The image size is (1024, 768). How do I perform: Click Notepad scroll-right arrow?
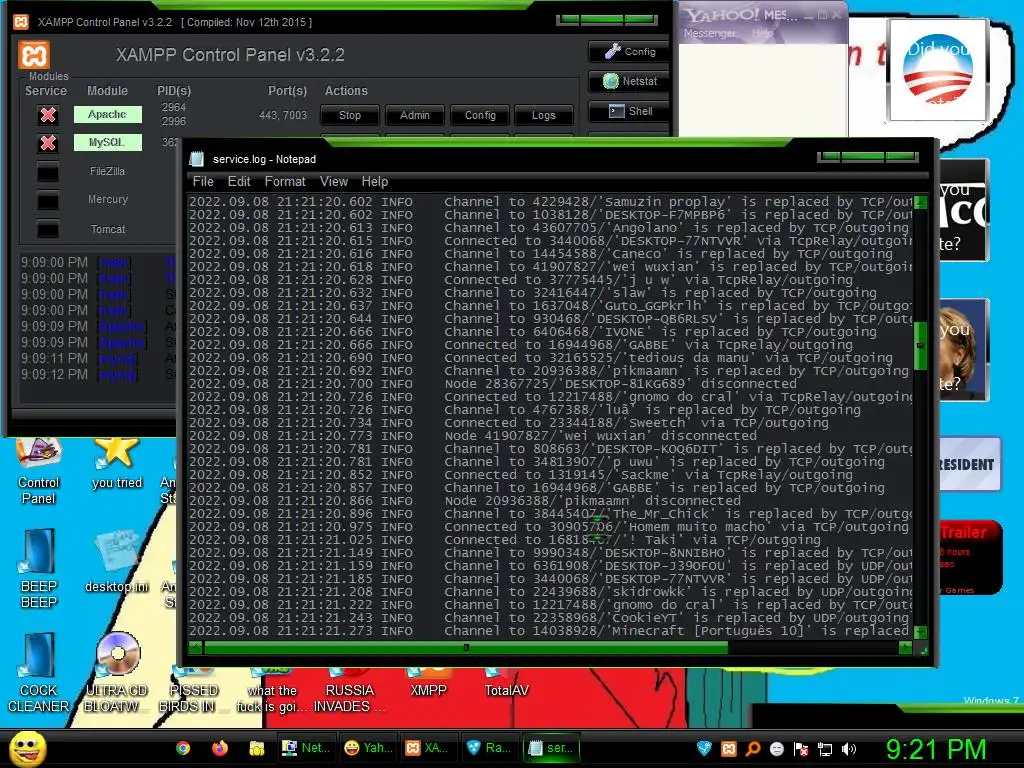(x=905, y=648)
